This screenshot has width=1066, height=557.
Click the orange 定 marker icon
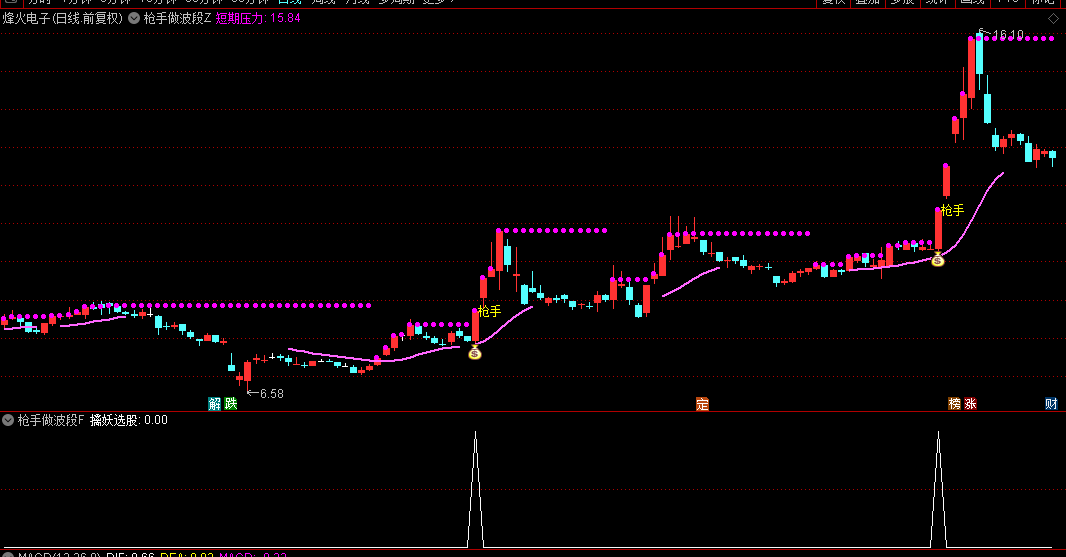[x=702, y=404]
